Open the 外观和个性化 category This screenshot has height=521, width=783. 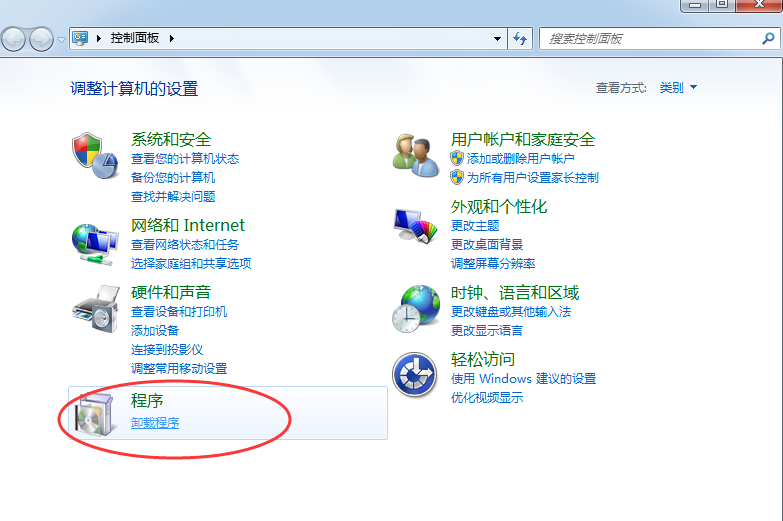[499, 206]
